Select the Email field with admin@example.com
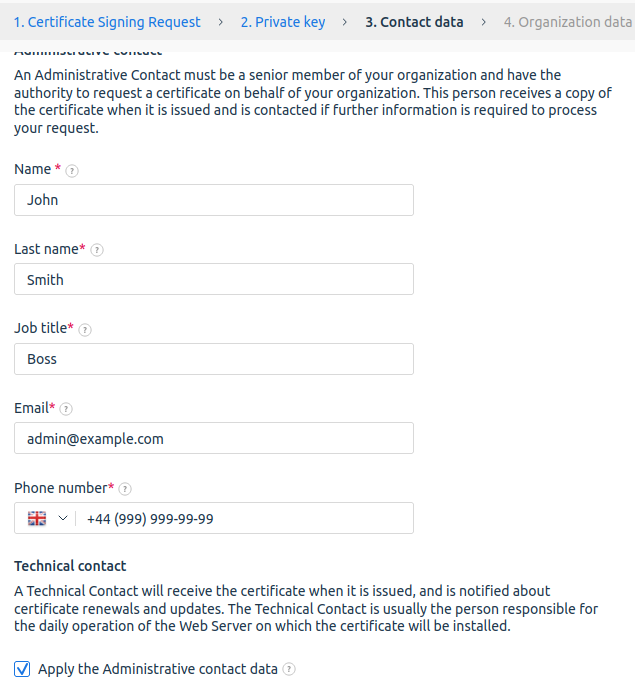Screen dimensions: 635x689 click(x=213, y=438)
